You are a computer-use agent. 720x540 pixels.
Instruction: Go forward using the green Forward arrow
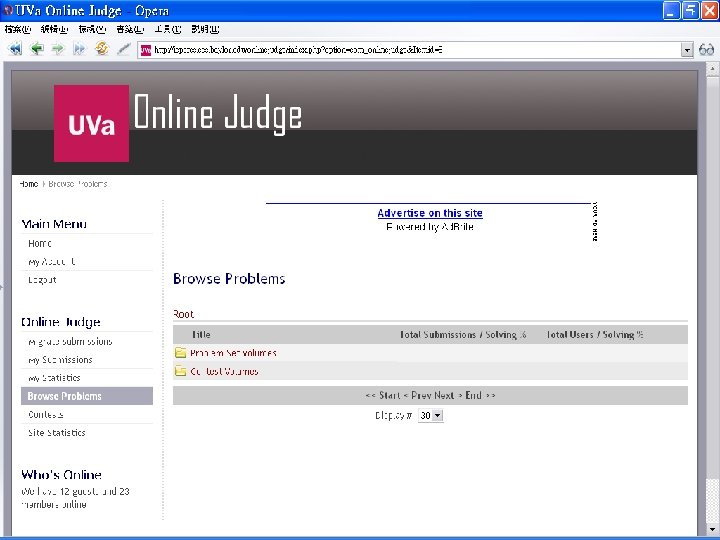58,49
